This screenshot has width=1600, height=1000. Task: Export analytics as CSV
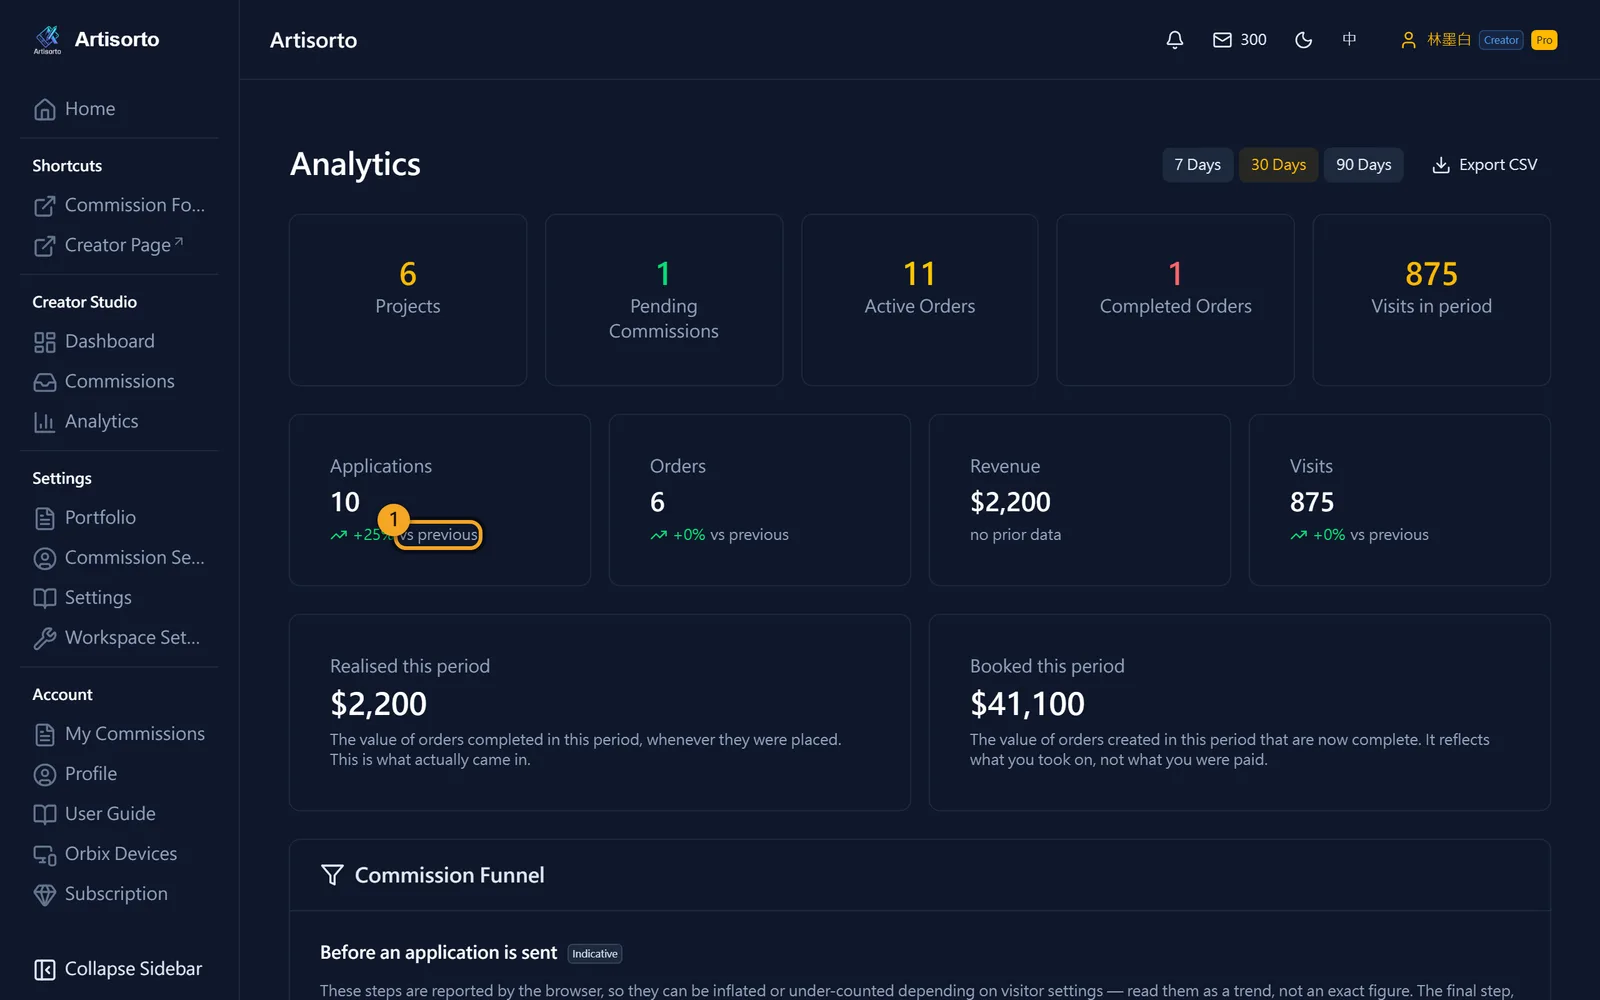(1485, 165)
